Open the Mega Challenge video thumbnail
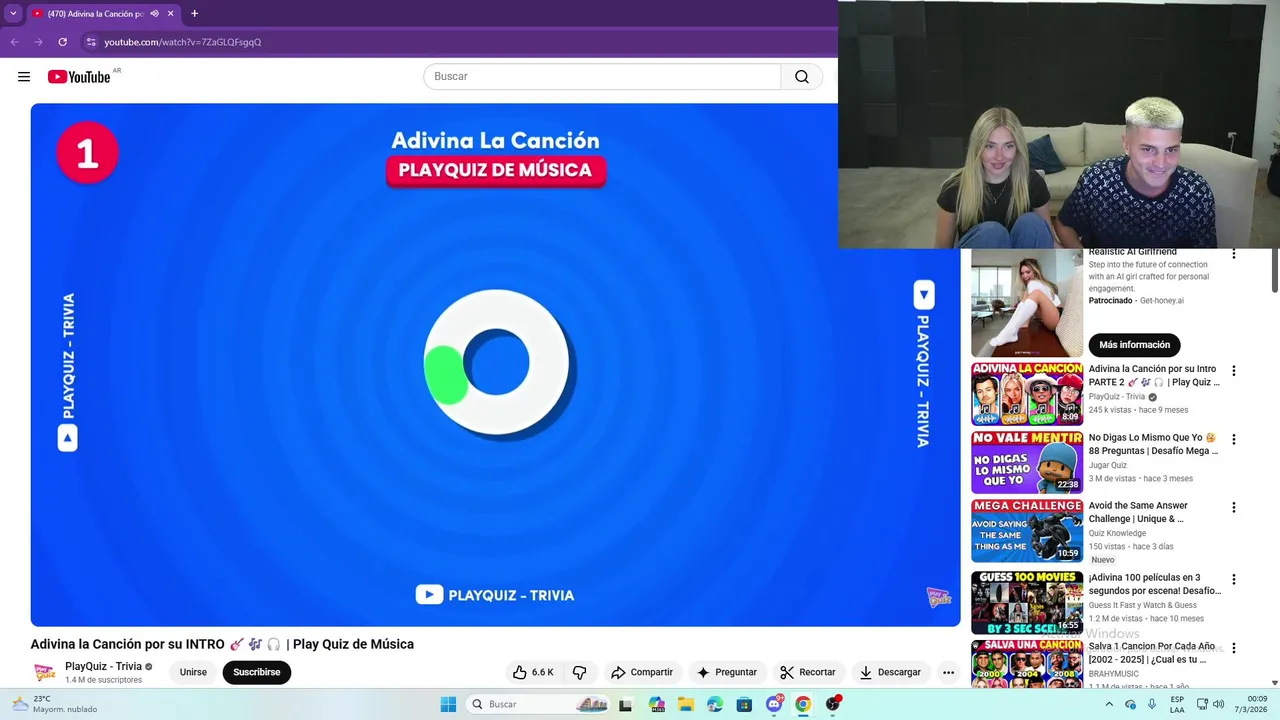1280x720 pixels. click(x=1027, y=531)
